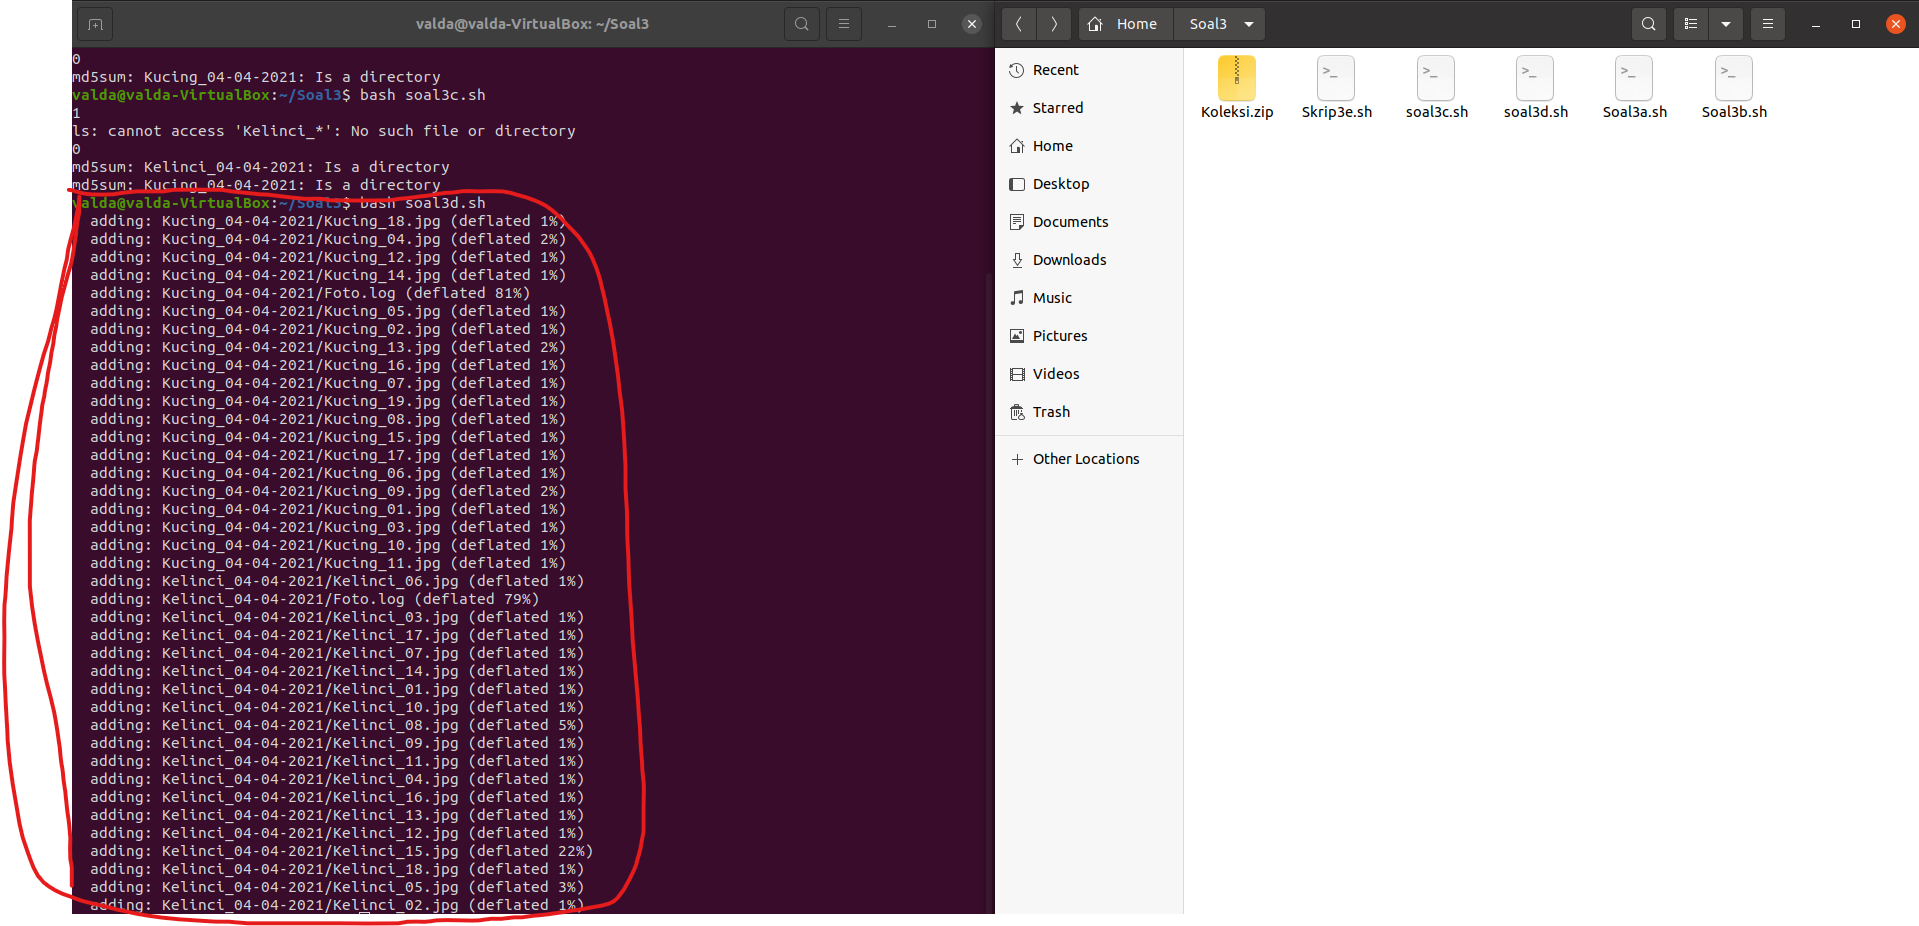The image size is (1919, 926).
Task: Switch Files to list view
Action: point(1690,23)
